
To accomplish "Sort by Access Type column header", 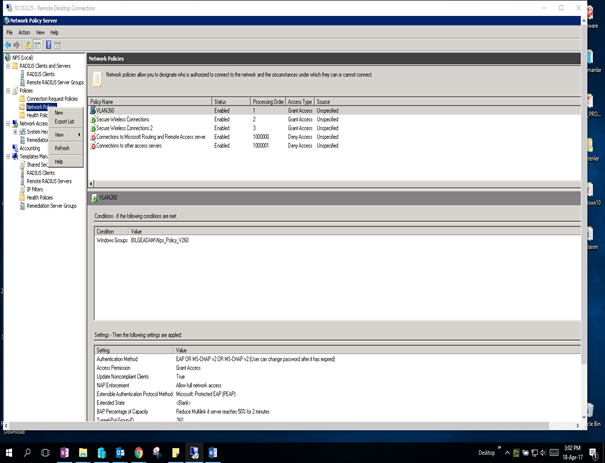I will (x=300, y=102).
